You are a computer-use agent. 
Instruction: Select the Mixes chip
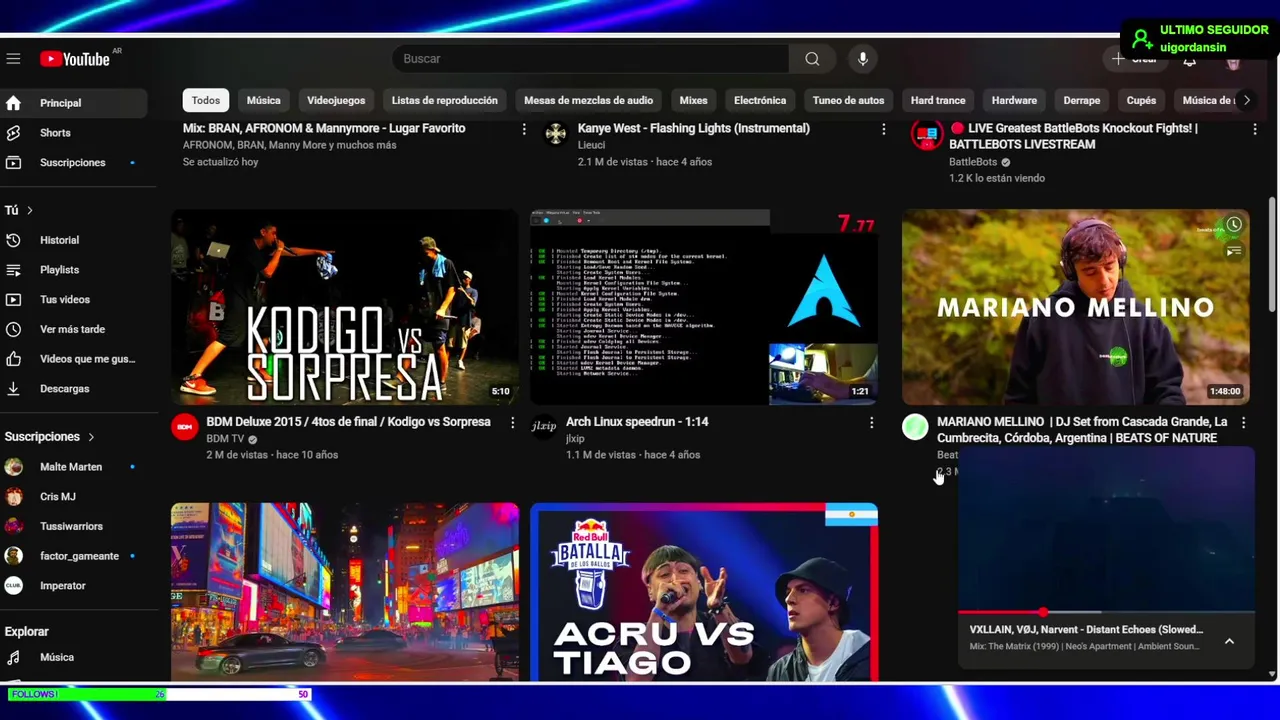693,100
